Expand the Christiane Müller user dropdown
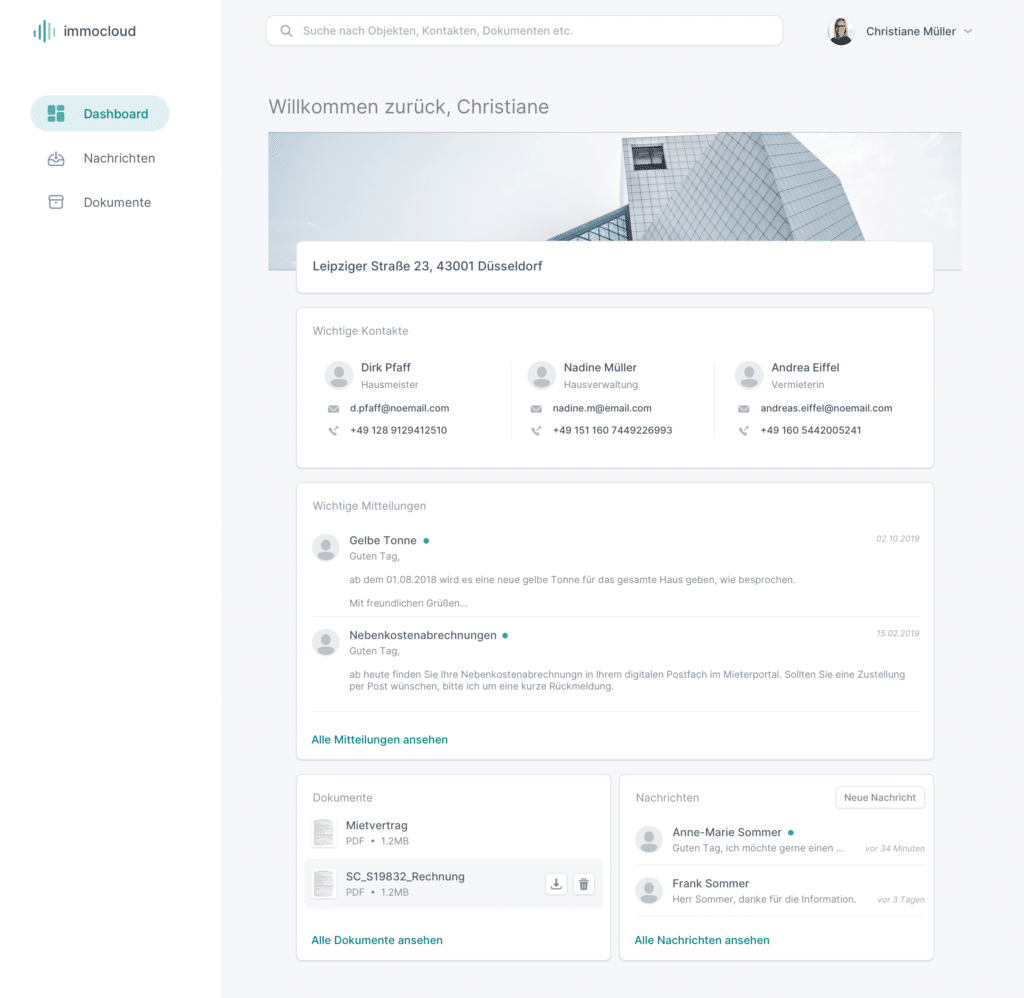This screenshot has height=998, width=1024. click(x=968, y=31)
